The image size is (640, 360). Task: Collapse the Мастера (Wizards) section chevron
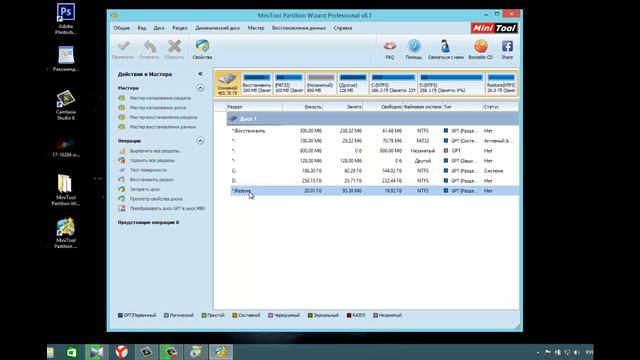(x=200, y=88)
